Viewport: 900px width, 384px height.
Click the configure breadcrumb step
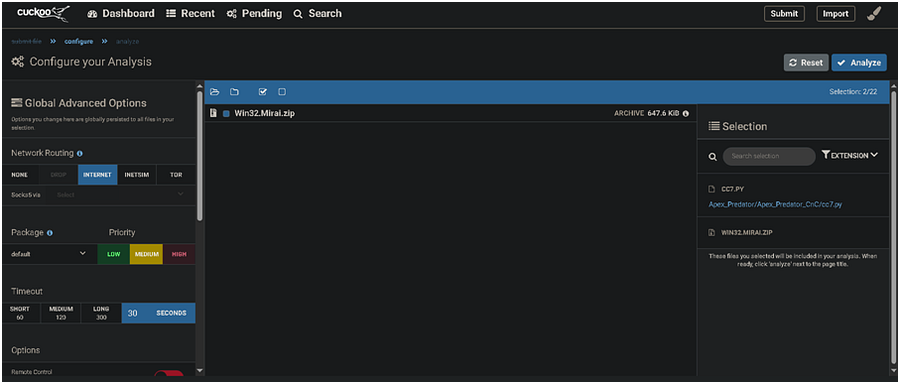click(79, 41)
